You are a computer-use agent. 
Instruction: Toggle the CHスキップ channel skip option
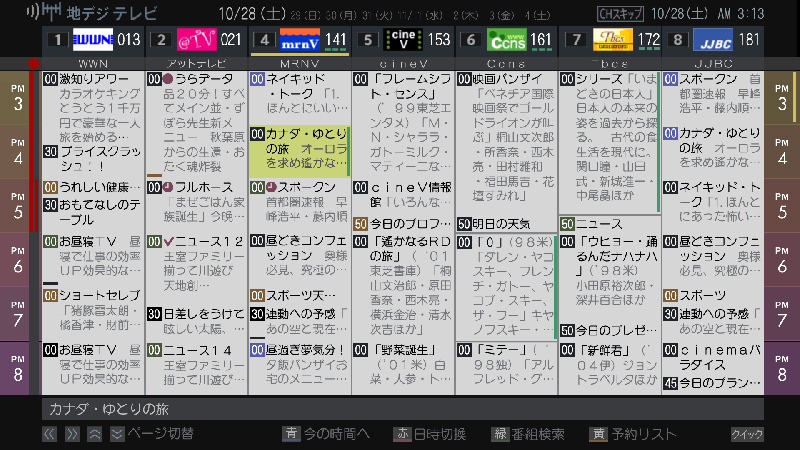coord(620,13)
